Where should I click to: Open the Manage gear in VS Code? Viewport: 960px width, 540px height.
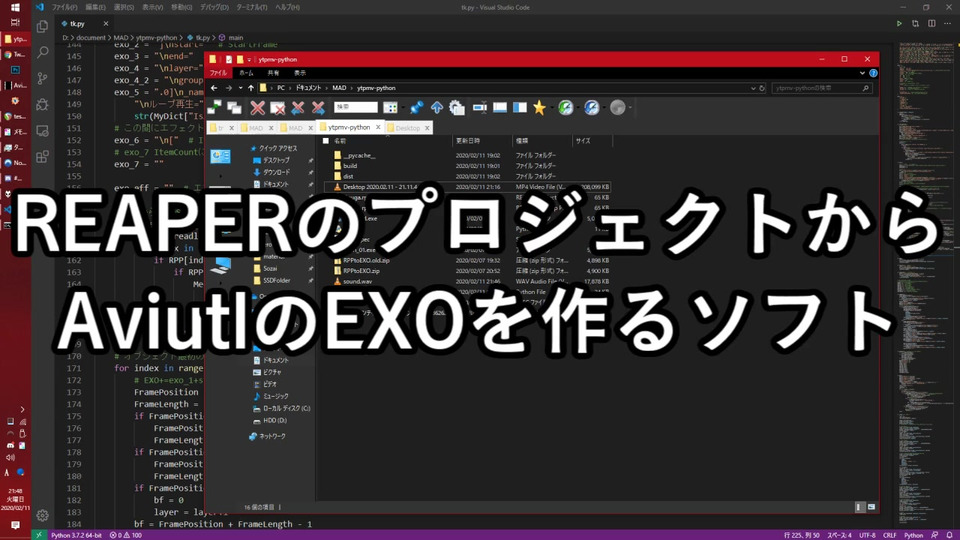[x=42, y=516]
